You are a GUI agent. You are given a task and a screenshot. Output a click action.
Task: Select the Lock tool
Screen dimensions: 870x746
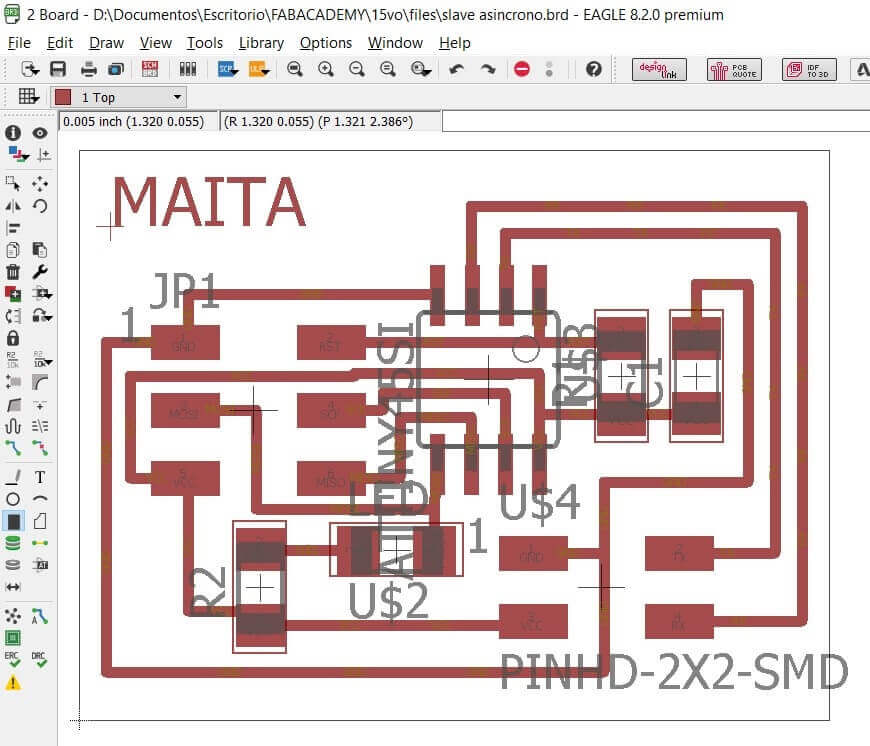[x=13, y=338]
